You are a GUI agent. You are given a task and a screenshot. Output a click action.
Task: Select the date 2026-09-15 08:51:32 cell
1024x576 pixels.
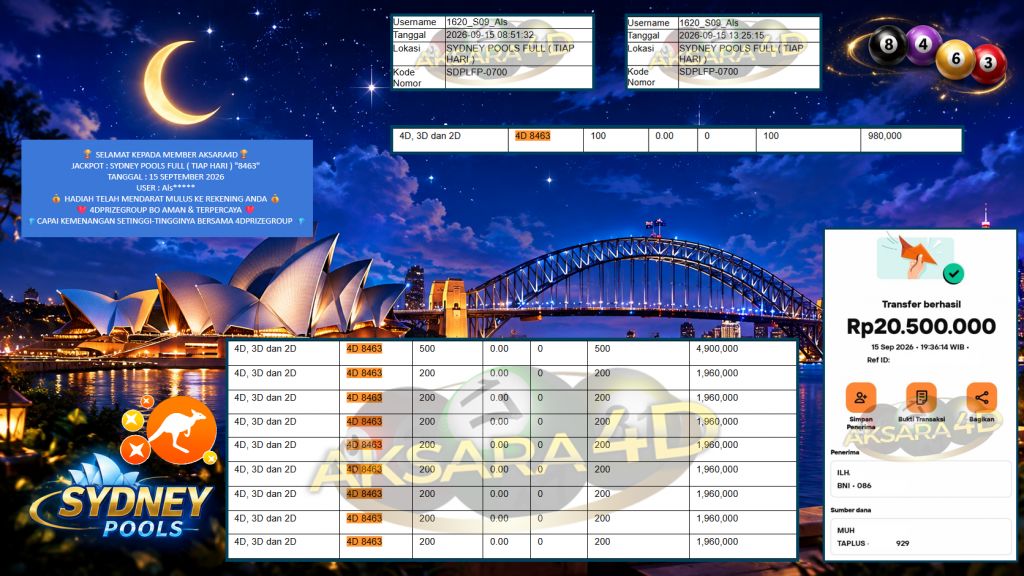[518, 35]
